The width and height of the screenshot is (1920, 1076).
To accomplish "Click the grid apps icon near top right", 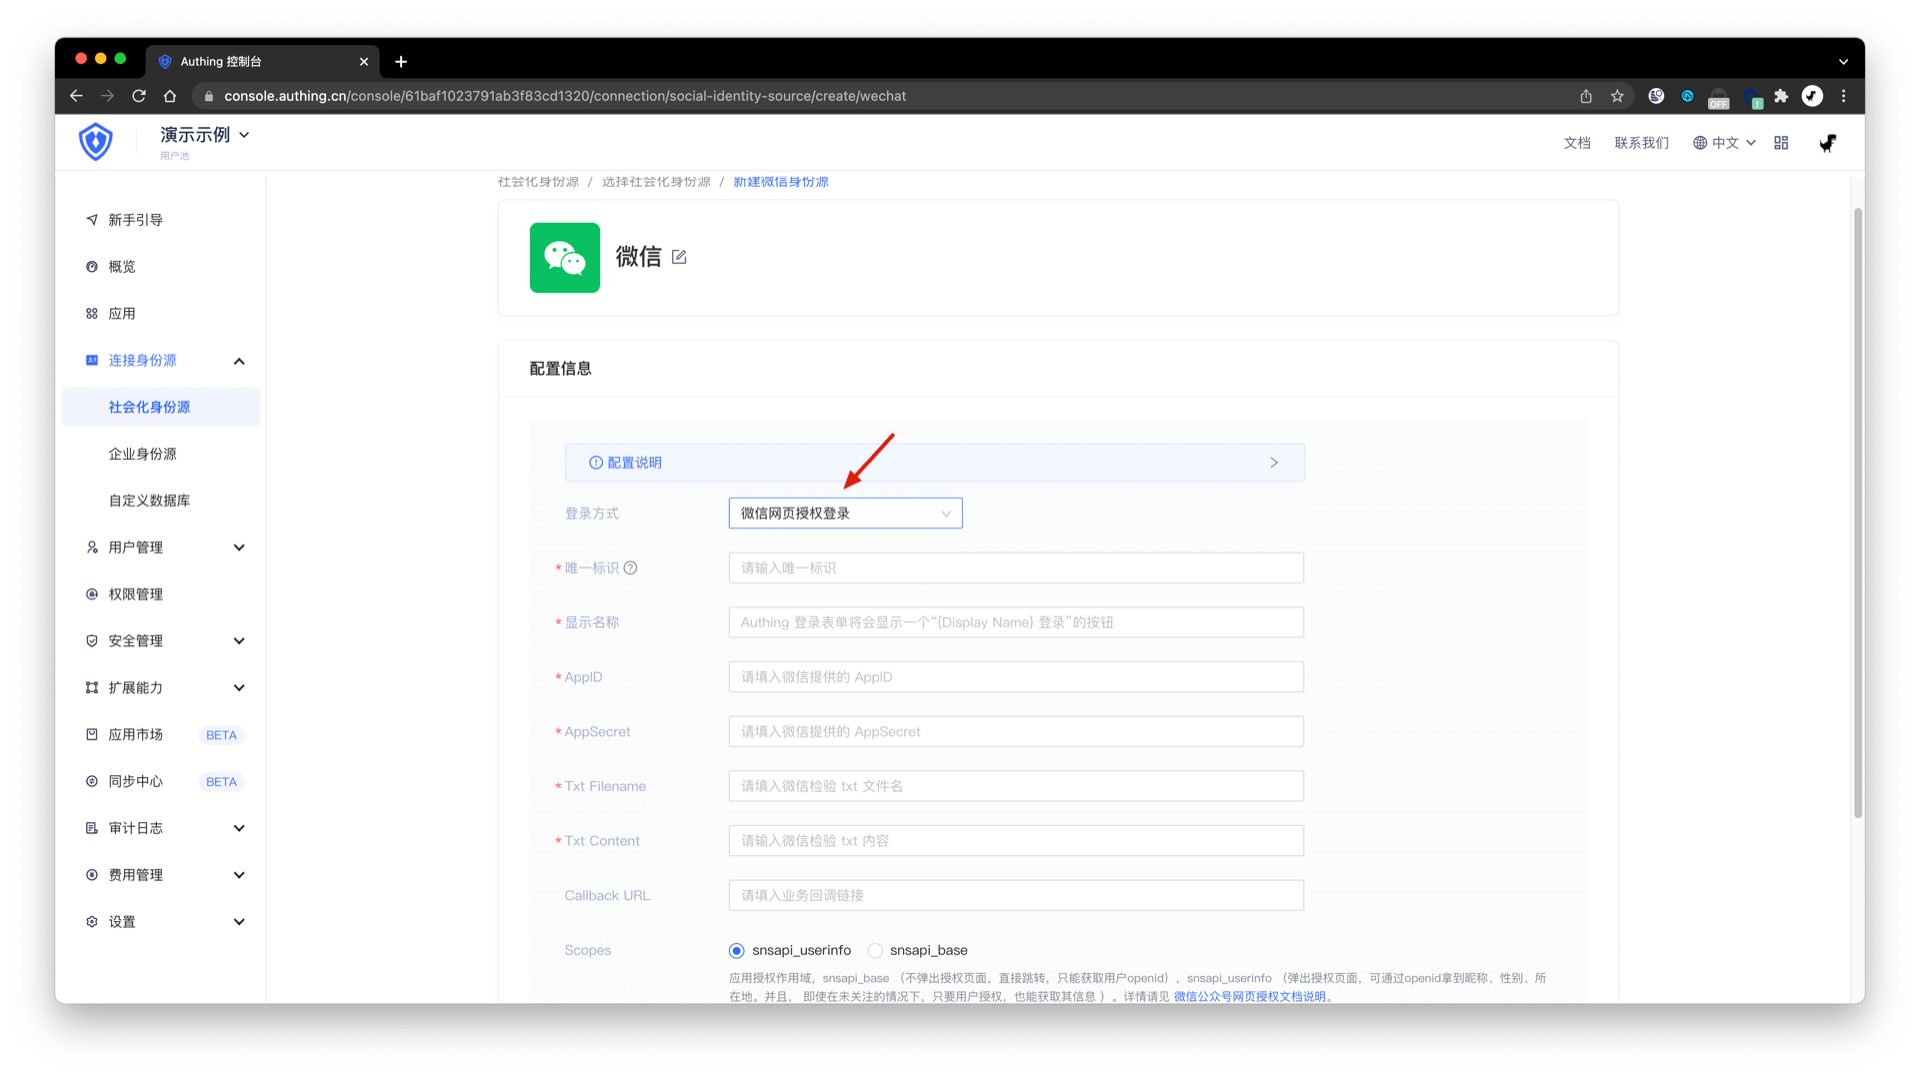I will pyautogui.click(x=1780, y=142).
